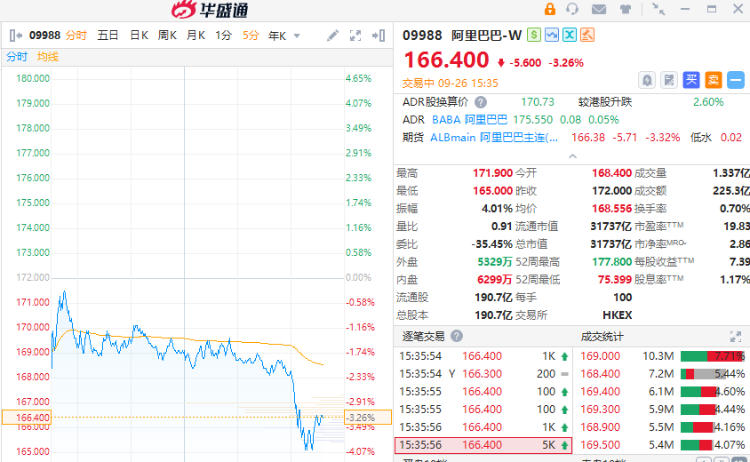The width and height of the screenshot is (750, 462).
Task: Collapse right panel arrow icon in chart toolbar
Action: pyautogui.click(x=378, y=35)
